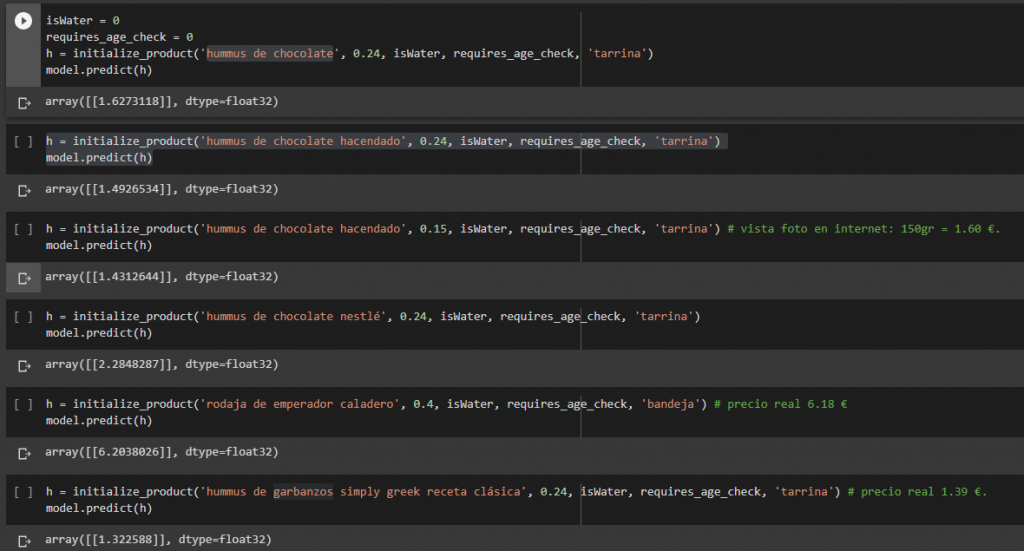Run the 'rodaja de emperador caladero' cell
The width and height of the screenshot is (1024, 551).
coord(24,404)
